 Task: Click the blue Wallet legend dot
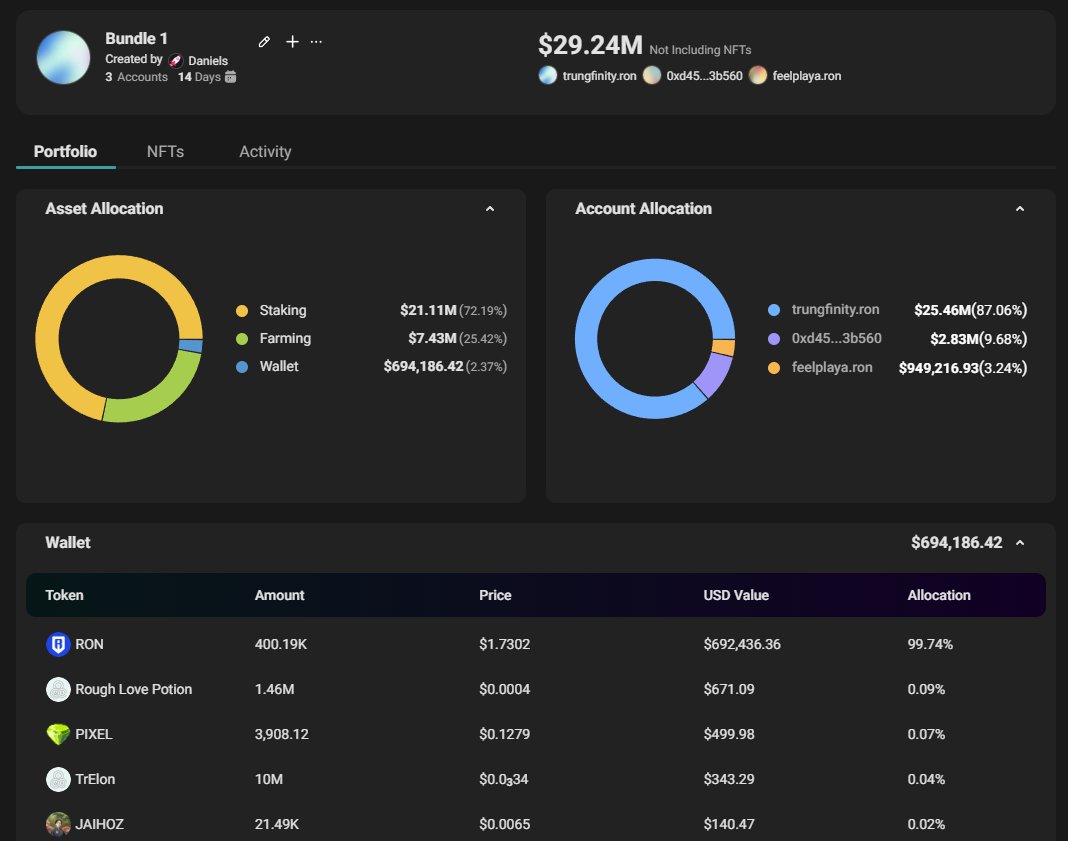[242, 366]
